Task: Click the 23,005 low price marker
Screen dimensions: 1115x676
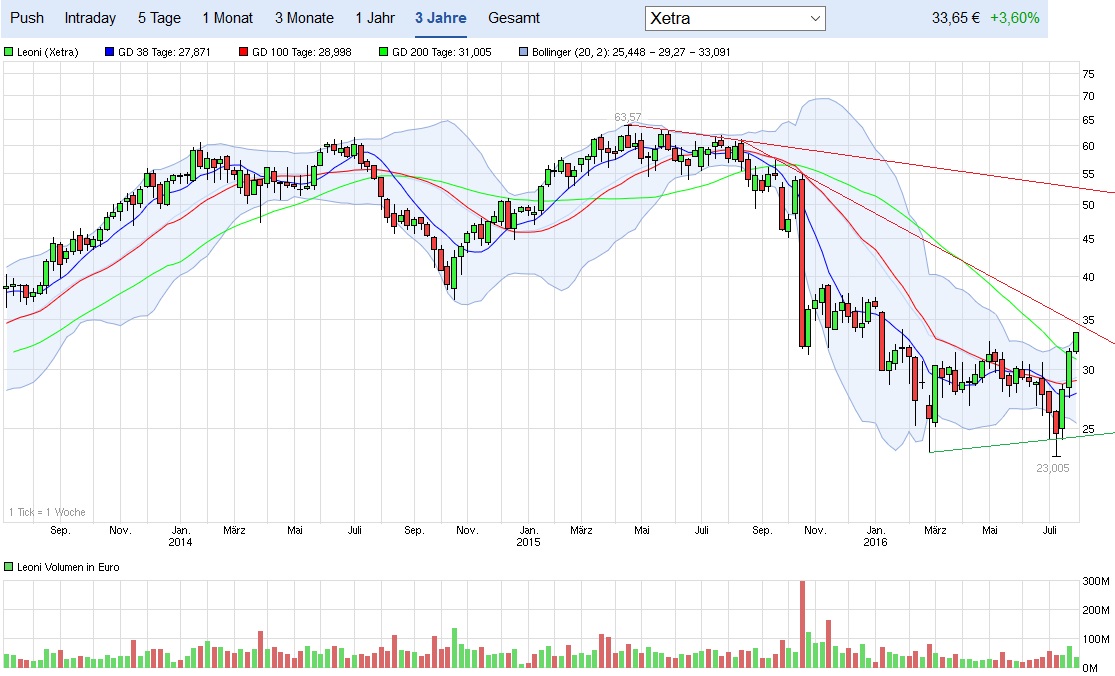Action: (1053, 467)
